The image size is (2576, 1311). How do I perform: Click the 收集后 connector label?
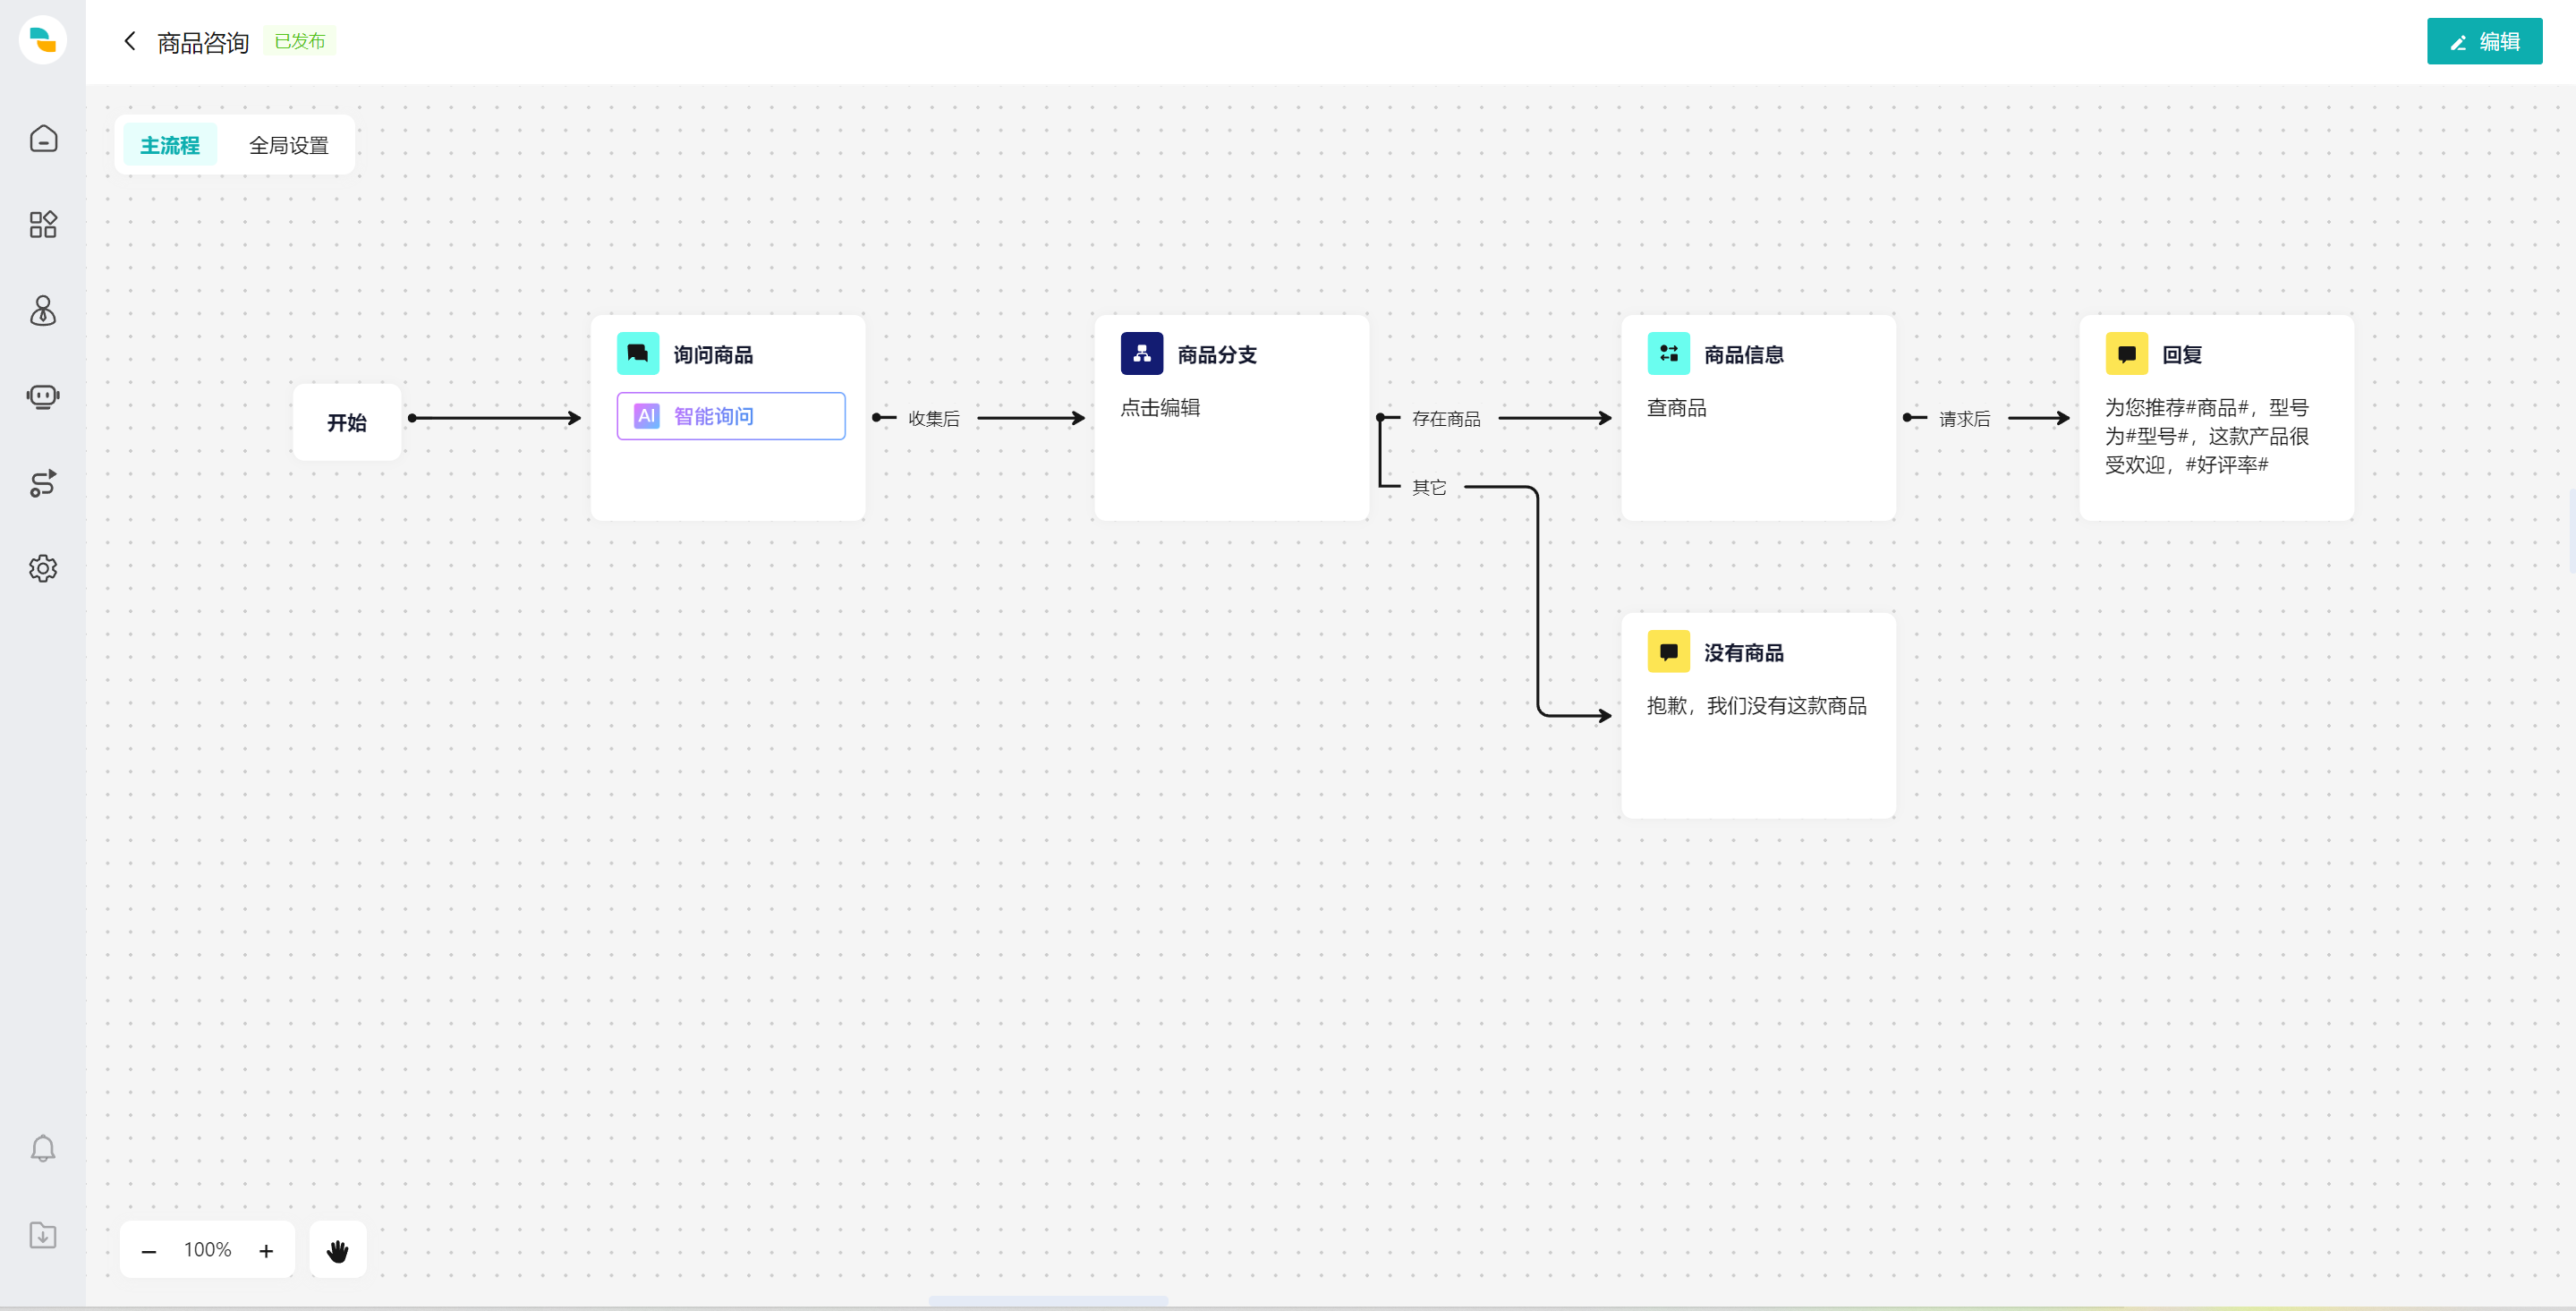point(933,419)
